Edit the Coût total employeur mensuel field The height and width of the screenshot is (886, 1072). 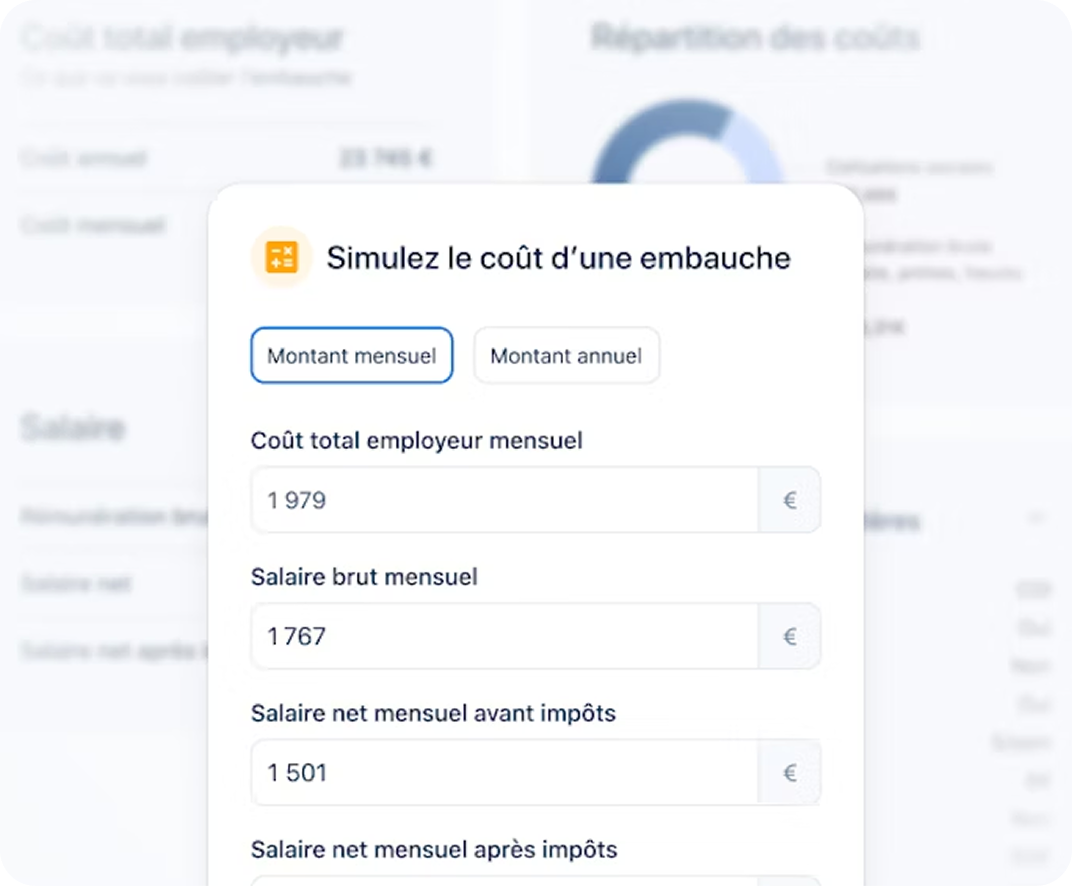pos(505,500)
